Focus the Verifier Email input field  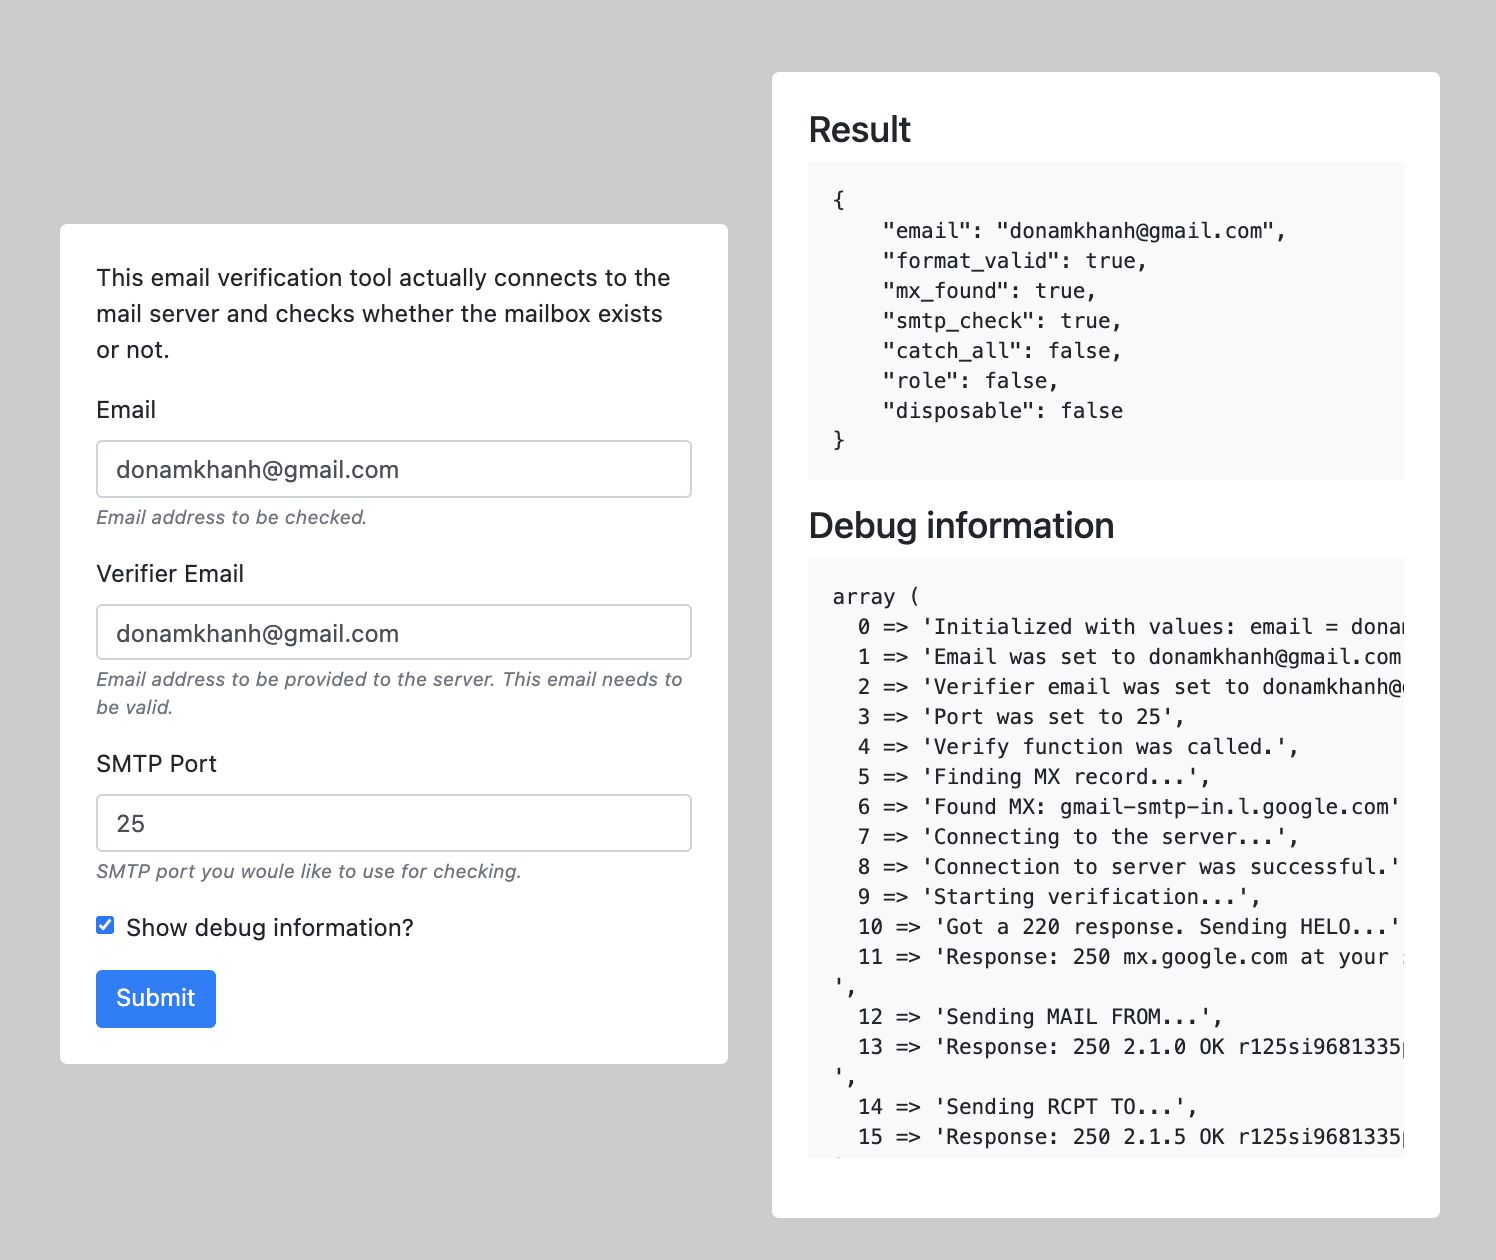[x=393, y=632]
